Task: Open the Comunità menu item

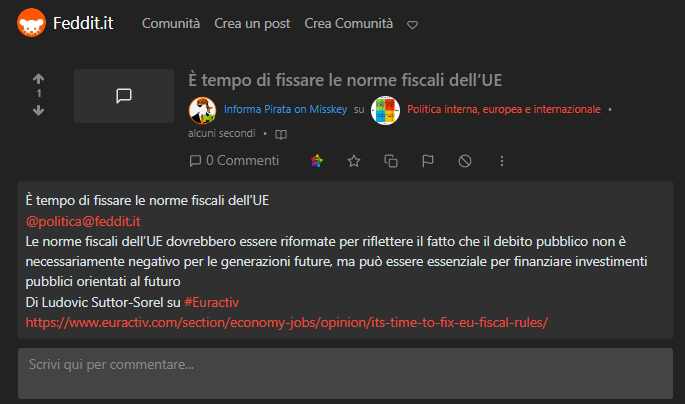Action: pyautogui.click(x=171, y=23)
